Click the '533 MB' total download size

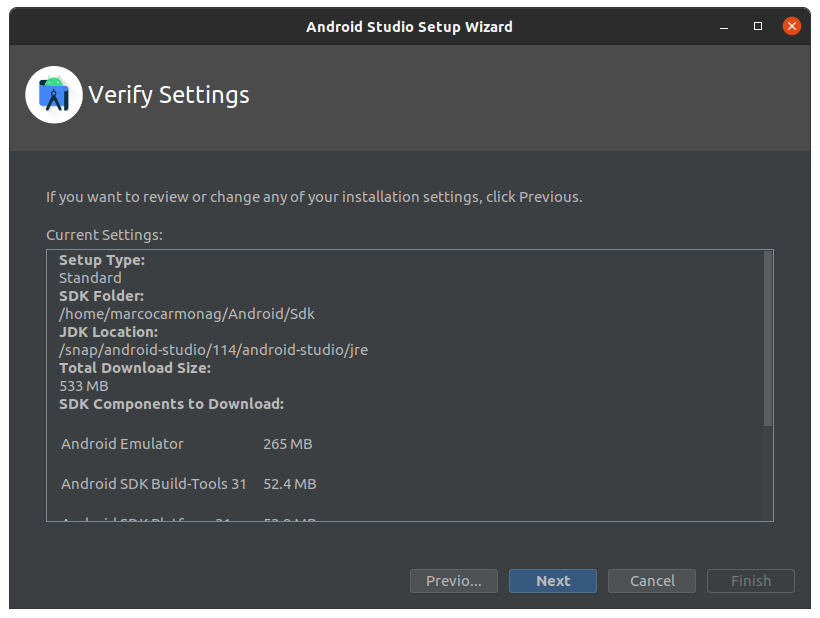(x=84, y=386)
